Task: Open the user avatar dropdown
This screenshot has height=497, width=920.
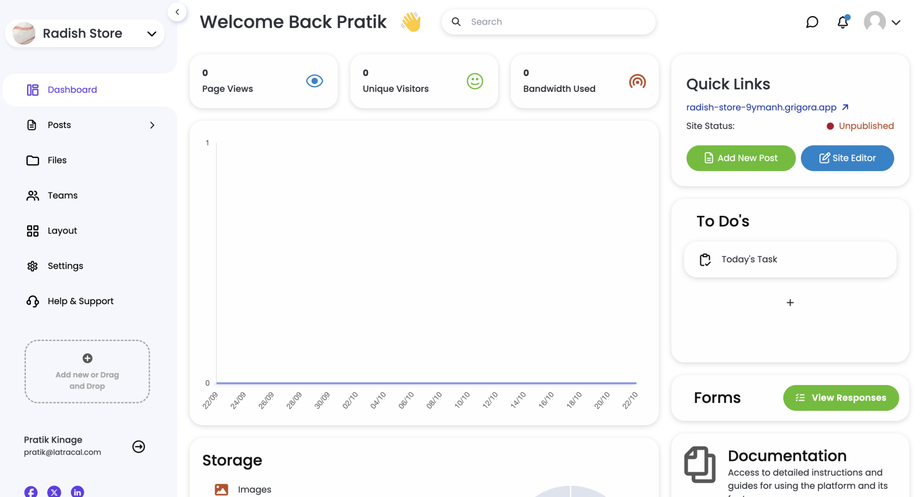Action: point(882,22)
